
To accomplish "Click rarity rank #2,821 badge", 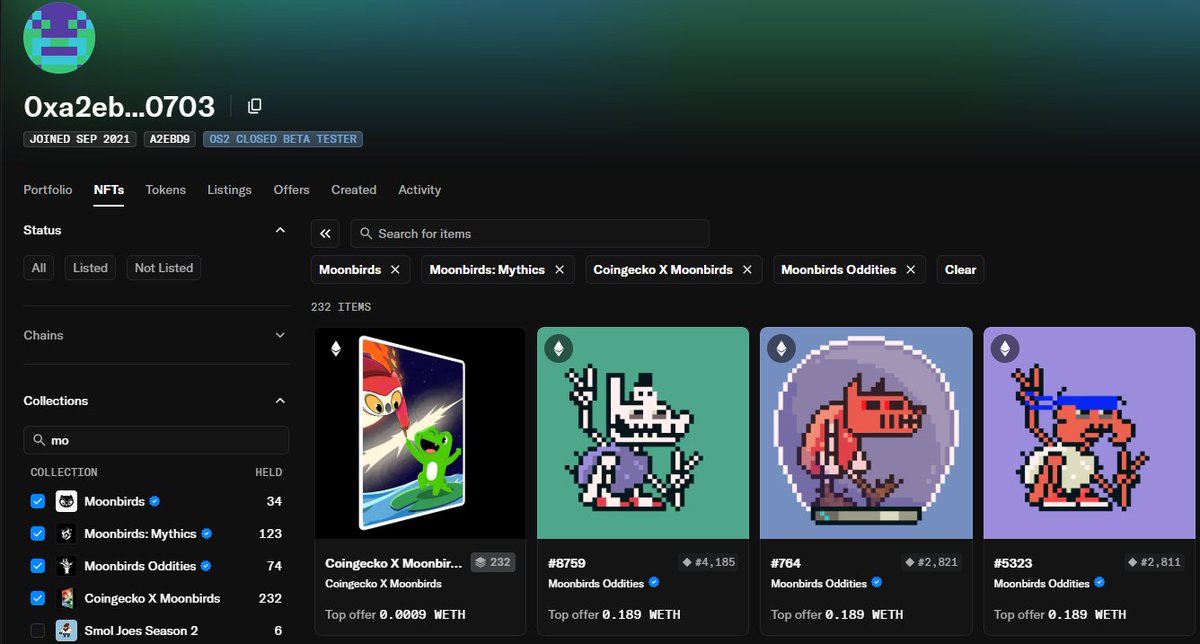I will pos(932,562).
